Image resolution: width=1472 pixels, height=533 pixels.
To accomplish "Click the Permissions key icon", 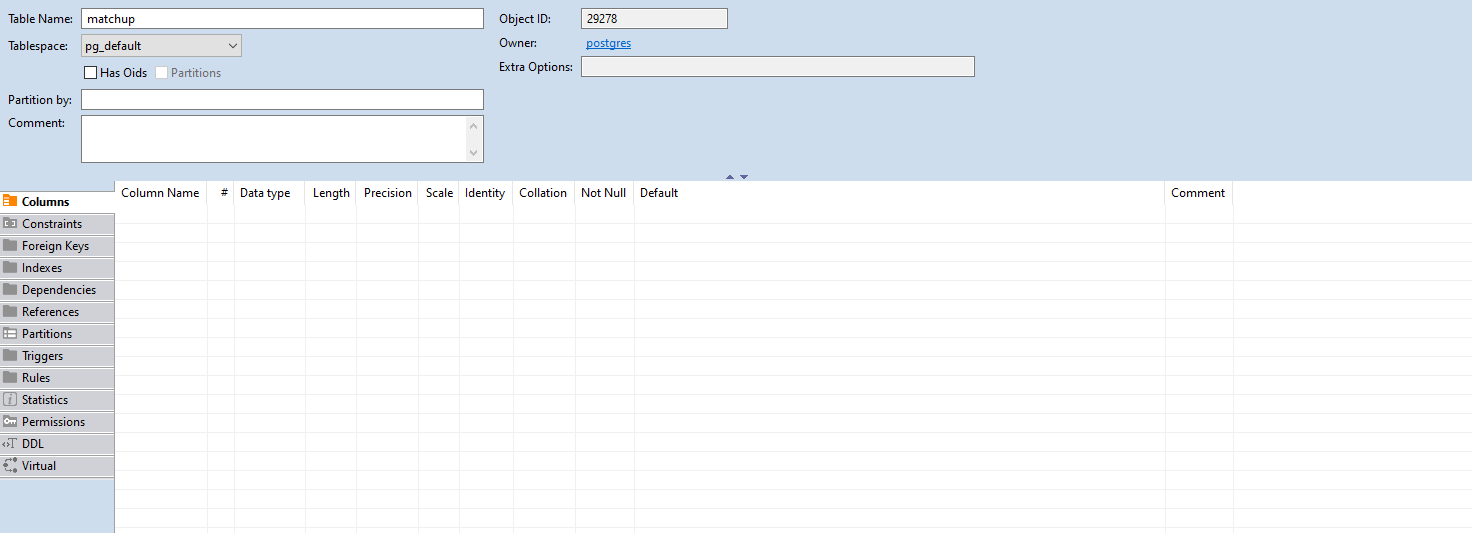I will click(10, 421).
